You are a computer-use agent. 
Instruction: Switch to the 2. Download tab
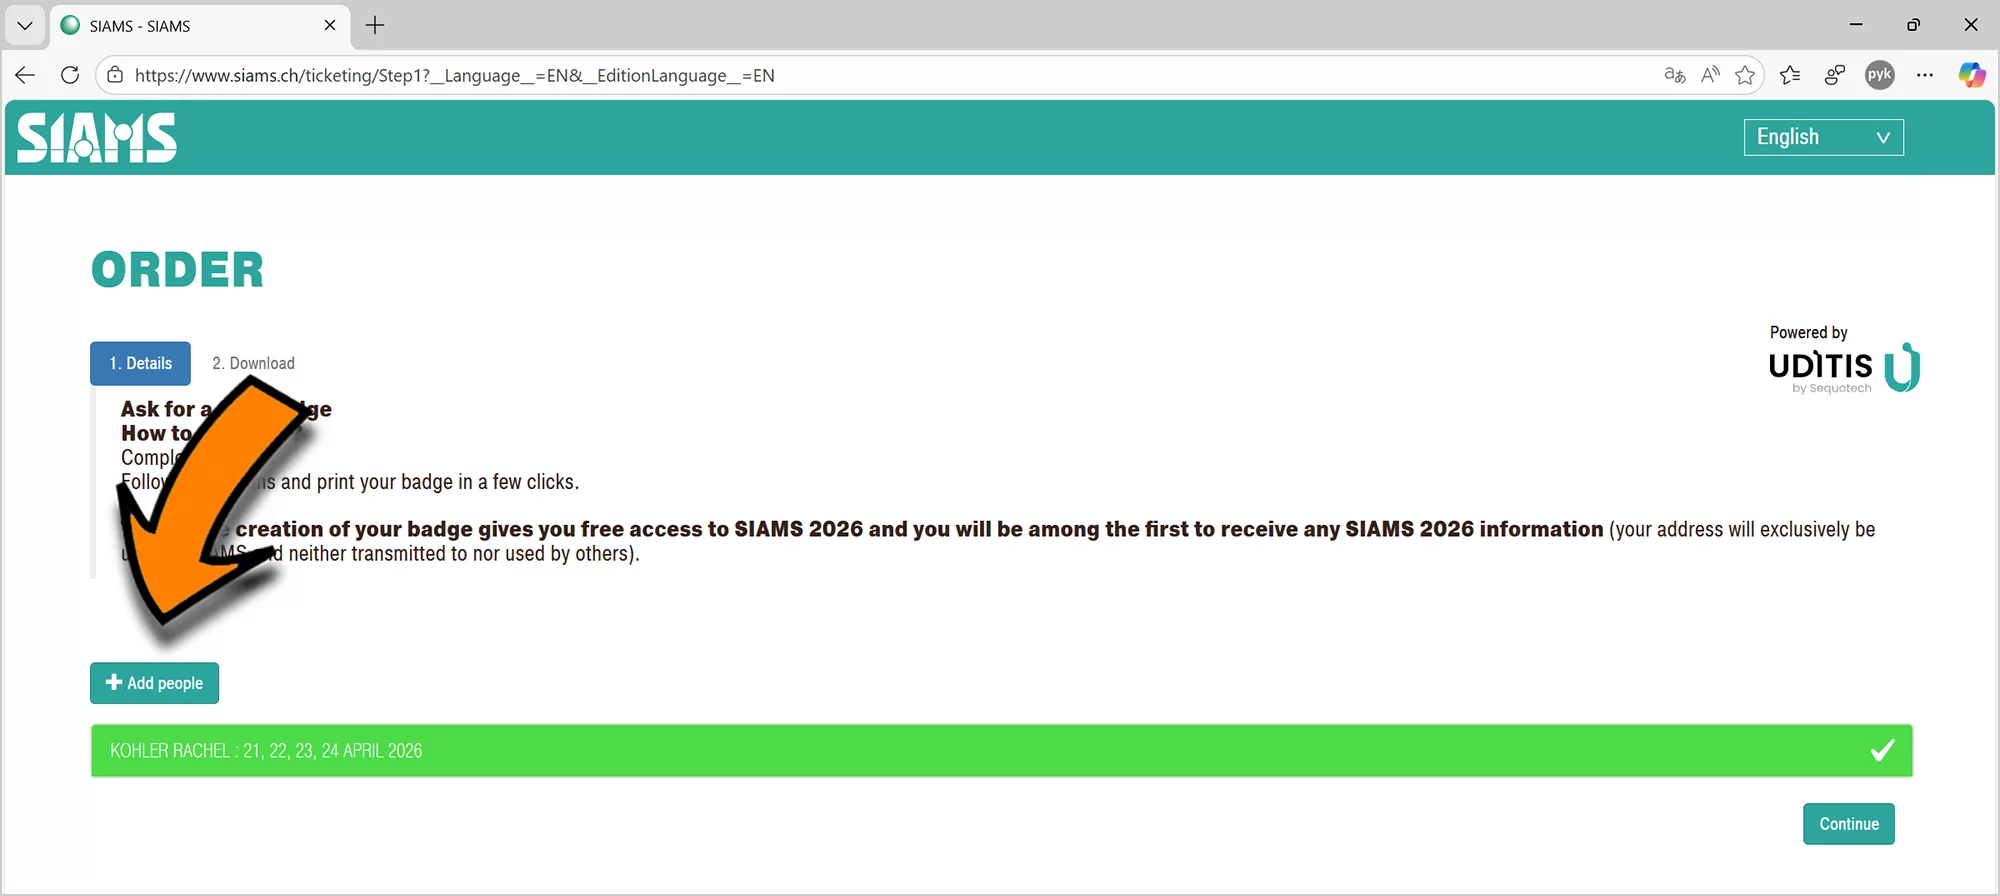click(x=253, y=363)
